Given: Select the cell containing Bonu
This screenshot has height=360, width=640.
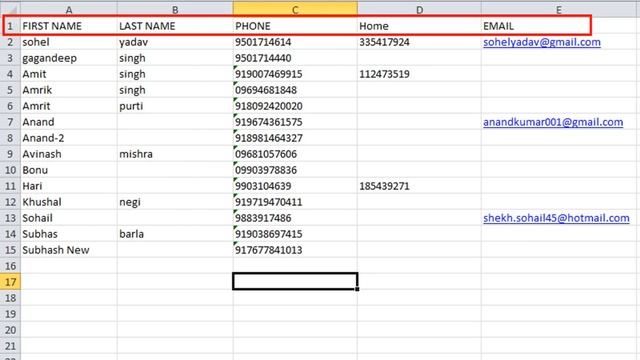Looking at the screenshot, I should 69,170.
